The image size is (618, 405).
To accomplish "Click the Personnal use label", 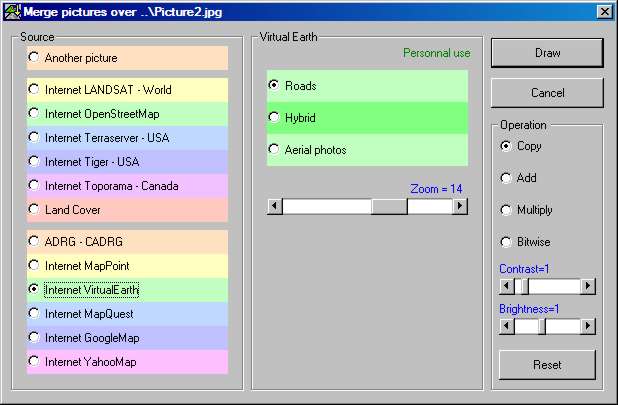I will [437, 53].
